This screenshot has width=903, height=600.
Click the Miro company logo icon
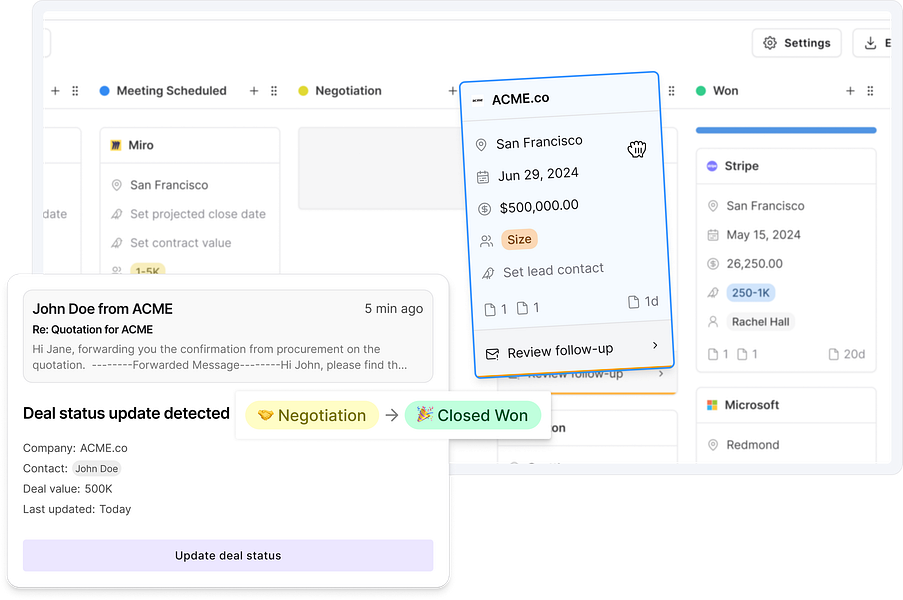point(116,145)
